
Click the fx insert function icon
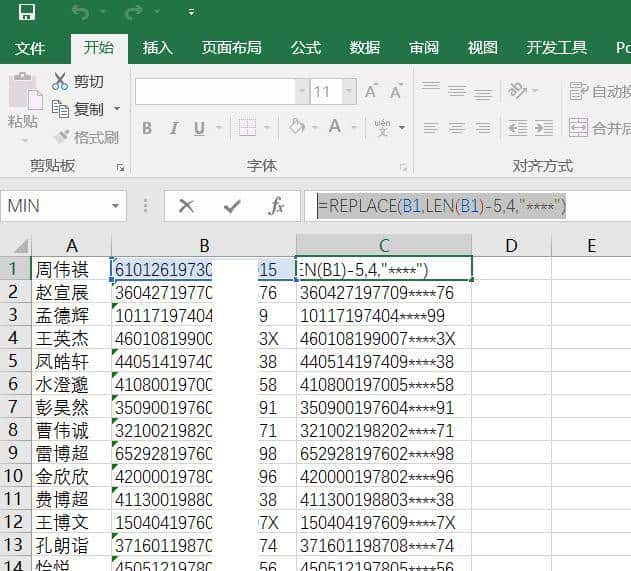pos(277,206)
